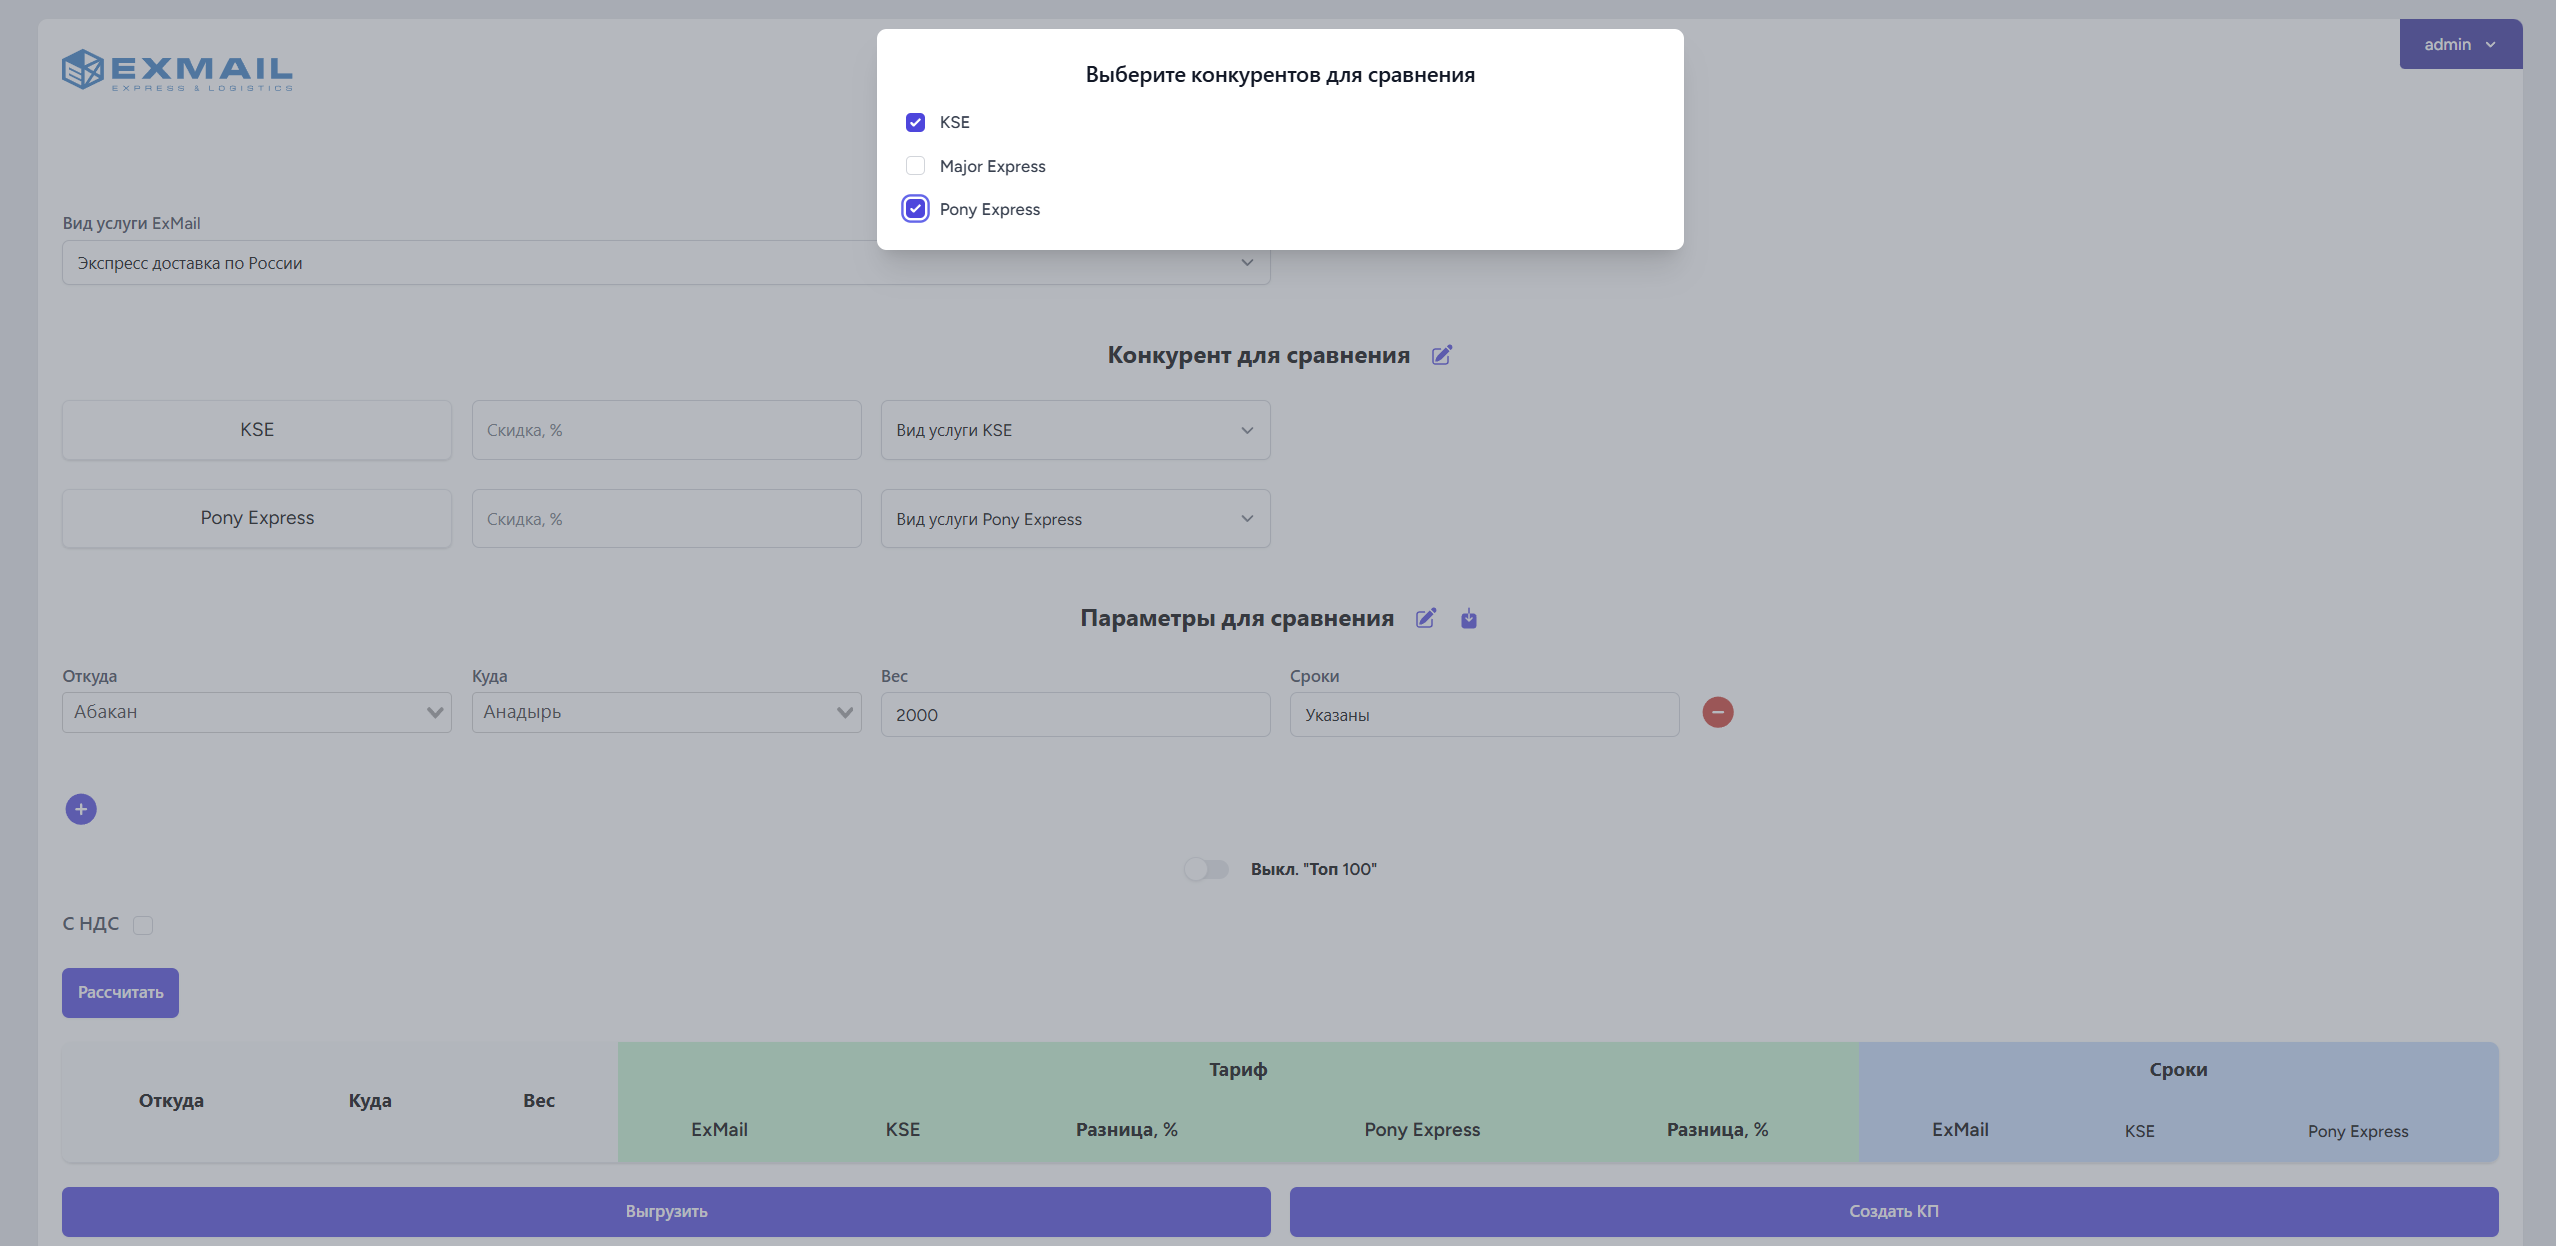Click the "Выберите конкурентов для сравнения" title

point(1280,75)
